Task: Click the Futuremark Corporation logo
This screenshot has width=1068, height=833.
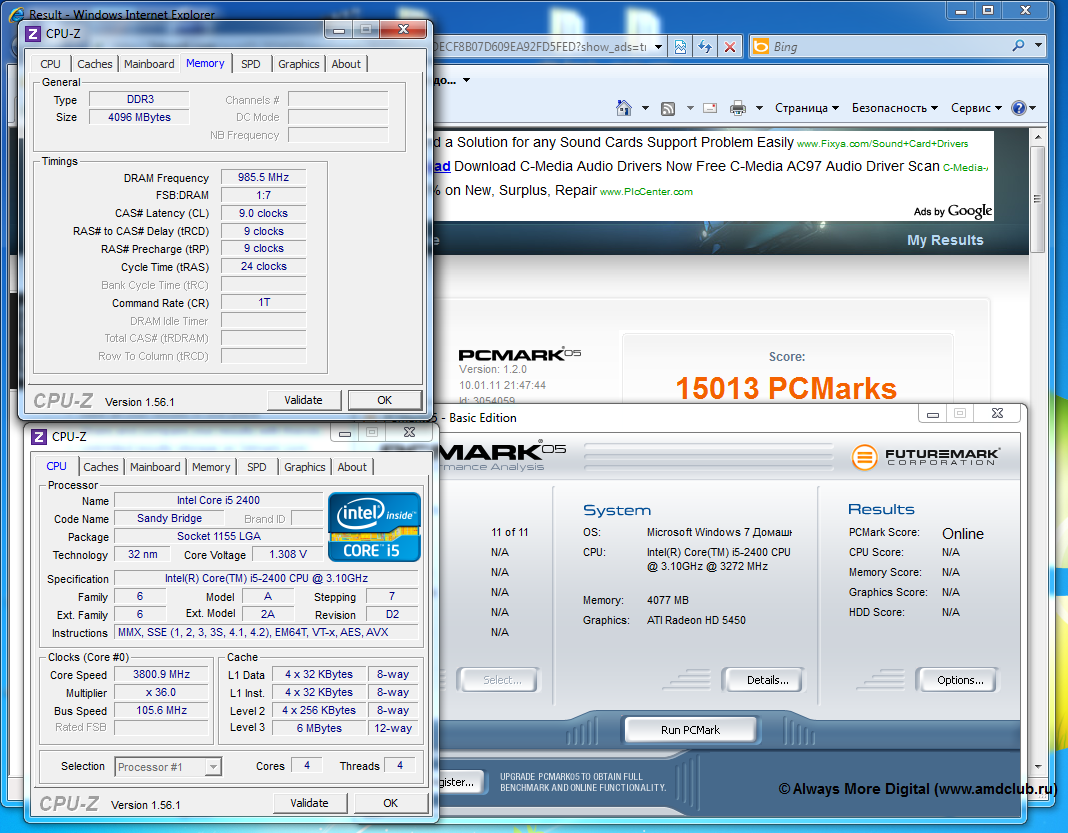Action: 926,456
